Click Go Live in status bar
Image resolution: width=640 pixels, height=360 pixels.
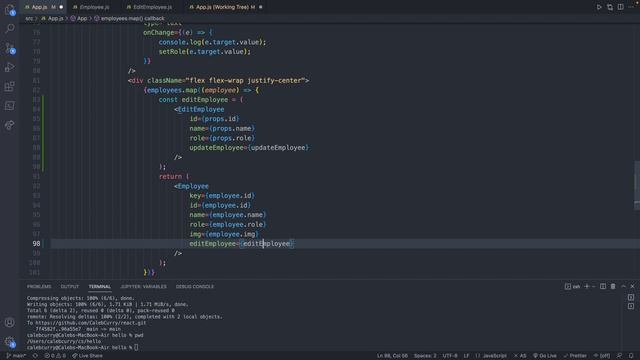[545, 356]
